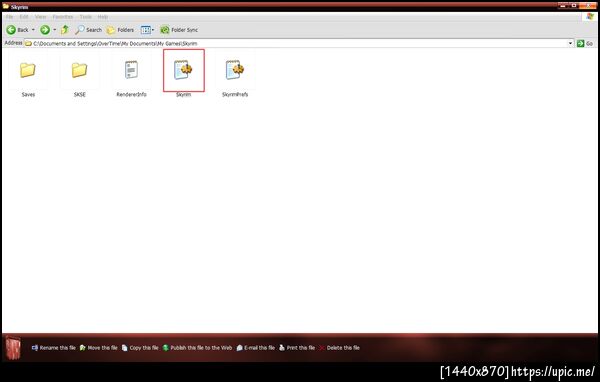Click 'E-mail this file' task link
This screenshot has width=600, height=382.
pos(256,348)
